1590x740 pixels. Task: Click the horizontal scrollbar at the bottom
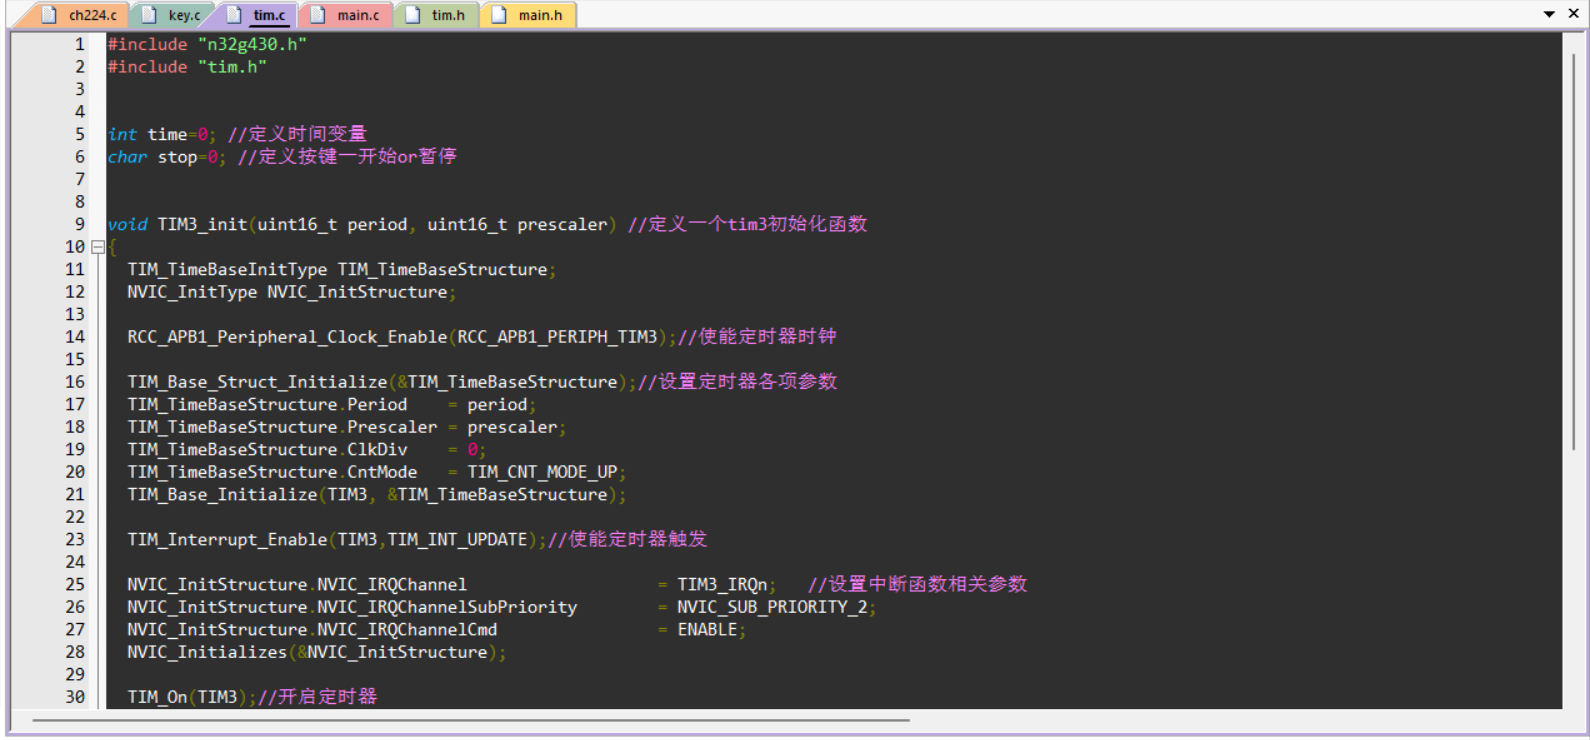(x=470, y=720)
